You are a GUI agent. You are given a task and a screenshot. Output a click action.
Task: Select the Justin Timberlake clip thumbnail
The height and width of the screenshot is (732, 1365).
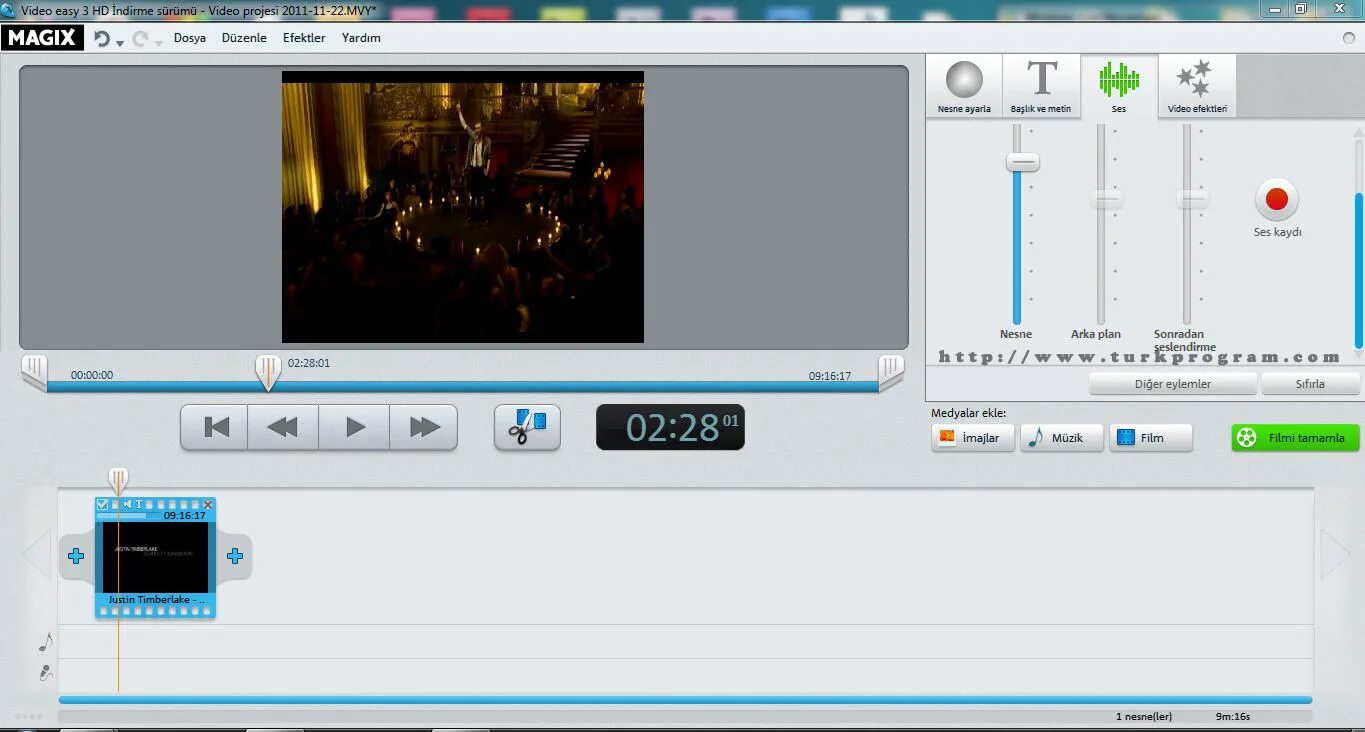(155, 557)
